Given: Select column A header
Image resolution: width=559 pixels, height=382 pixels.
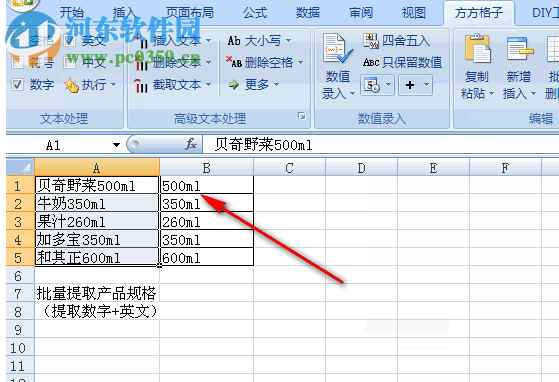Looking at the screenshot, I should pos(97,167).
